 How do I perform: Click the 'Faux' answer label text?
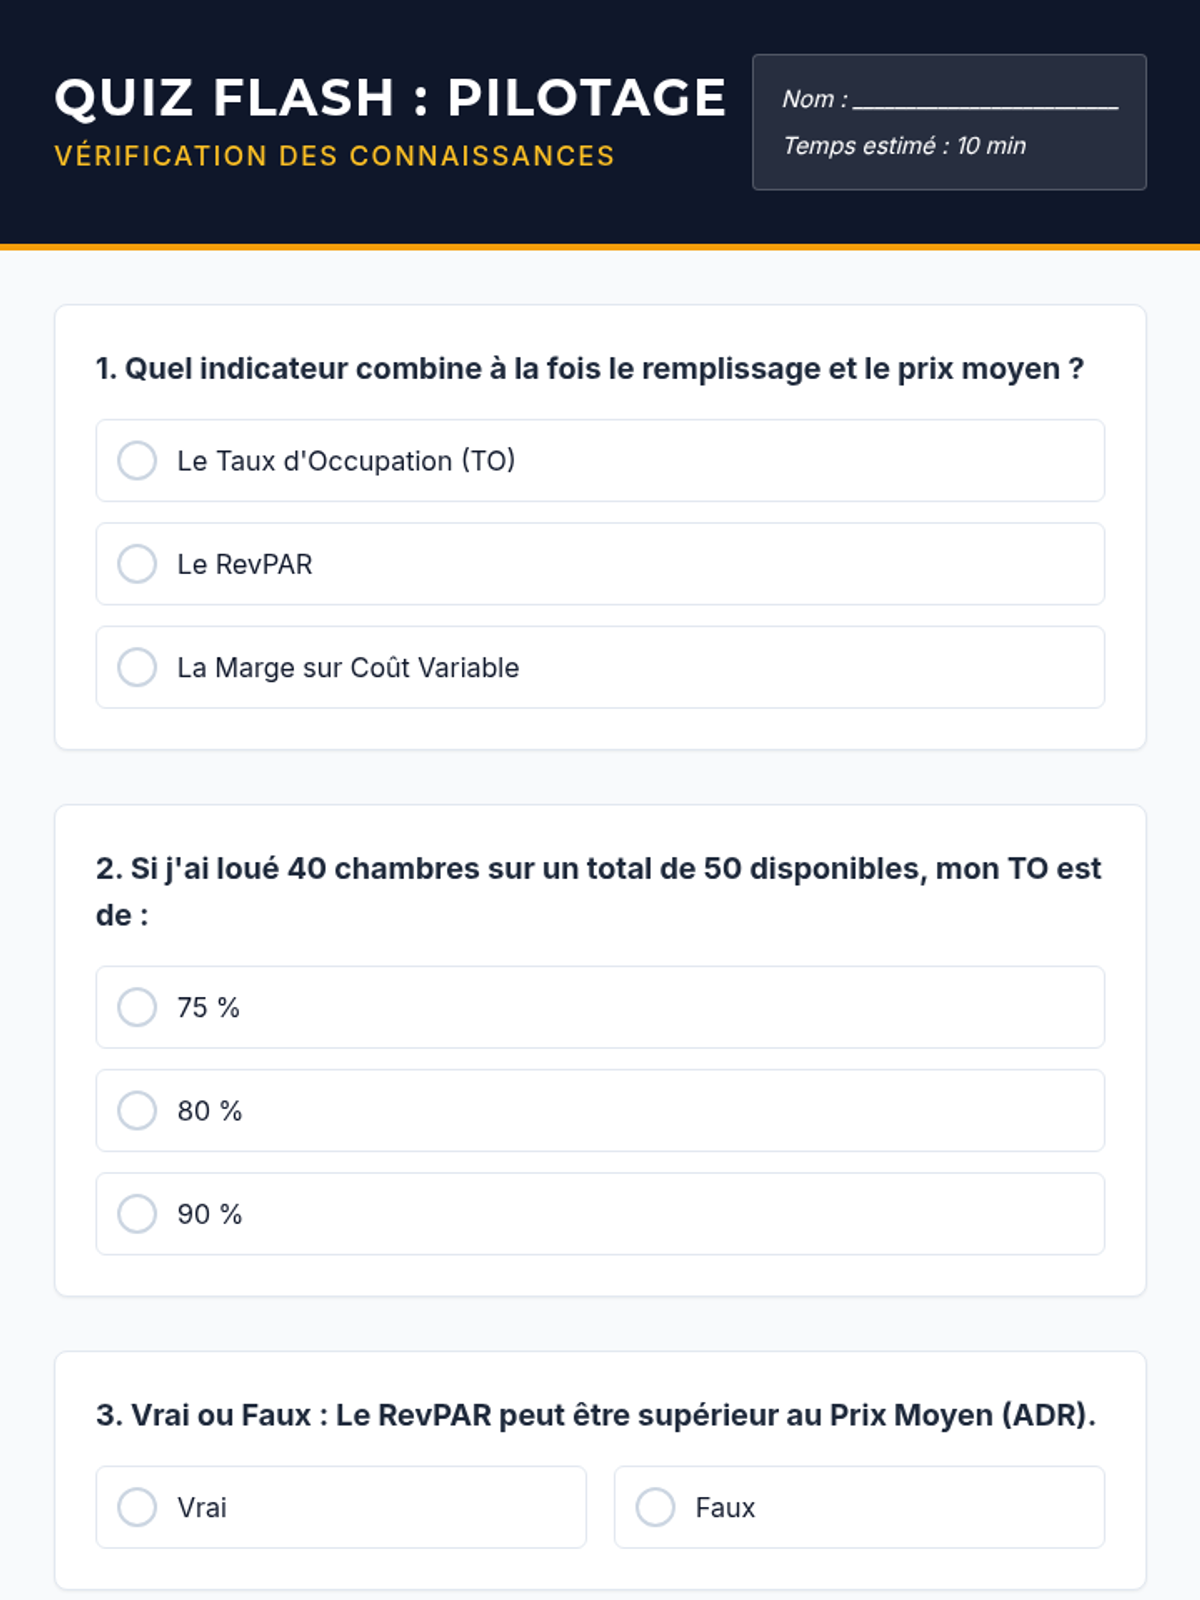(x=725, y=1508)
